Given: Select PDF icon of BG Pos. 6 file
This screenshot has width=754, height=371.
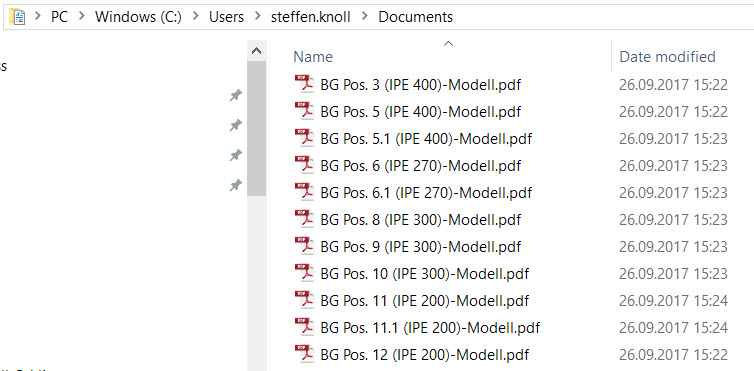Looking at the screenshot, I should click(x=304, y=165).
